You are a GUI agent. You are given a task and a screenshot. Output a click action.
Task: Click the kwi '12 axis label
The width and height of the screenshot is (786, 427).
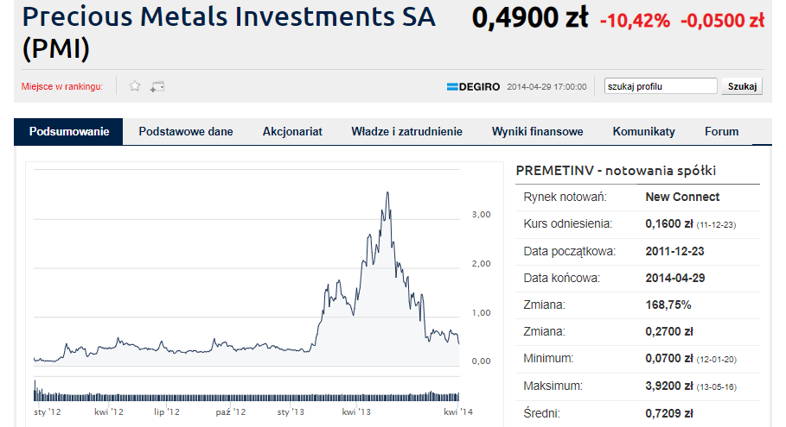click(109, 412)
